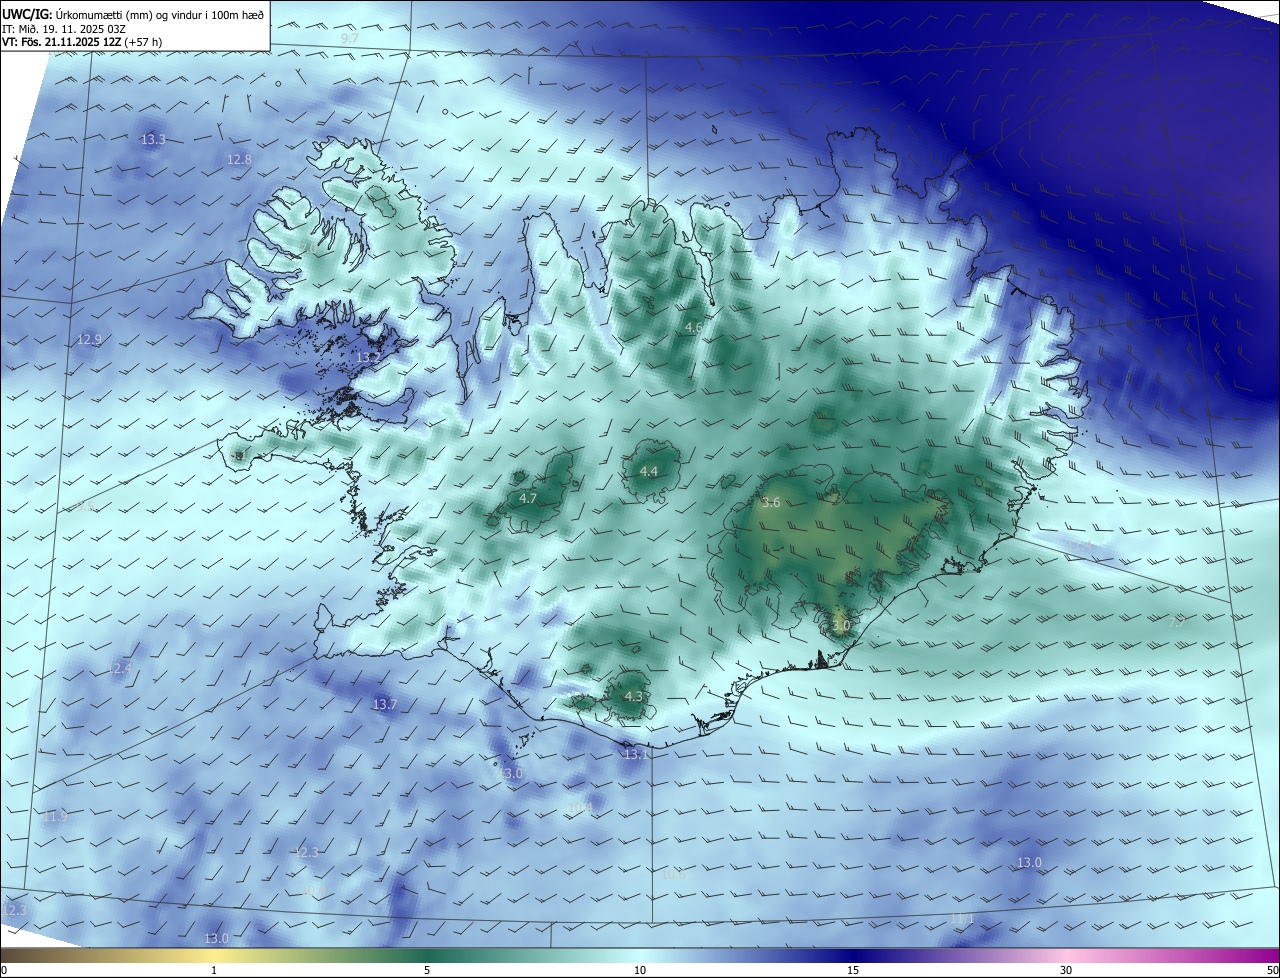Click the colorbar tick labeled 5
The height and width of the screenshot is (978, 1280).
click(427, 970)
